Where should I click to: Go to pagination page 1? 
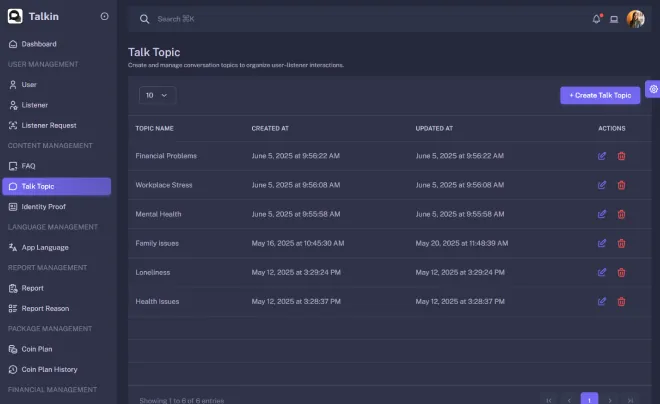point(589,400)
